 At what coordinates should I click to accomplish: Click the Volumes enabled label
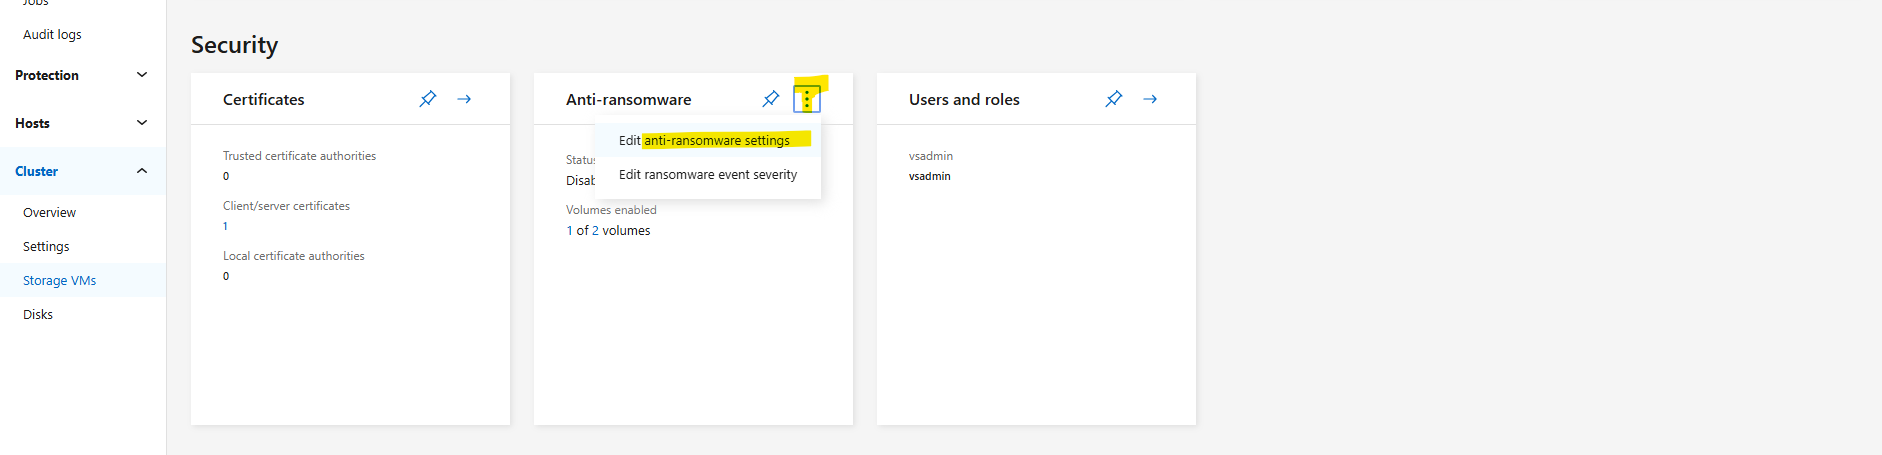[611, 210]
